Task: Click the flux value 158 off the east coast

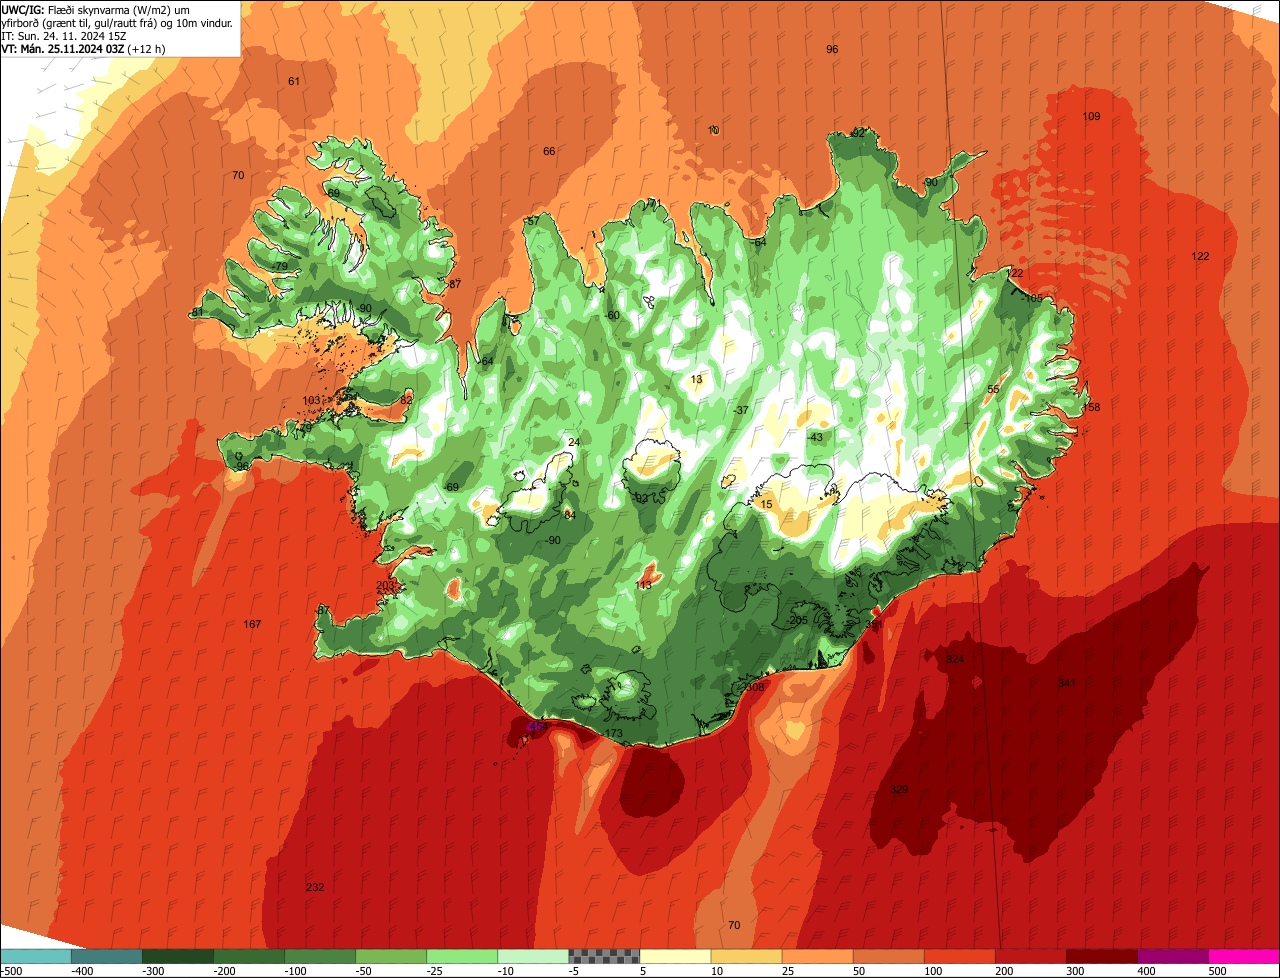Action: [1091, 407]
